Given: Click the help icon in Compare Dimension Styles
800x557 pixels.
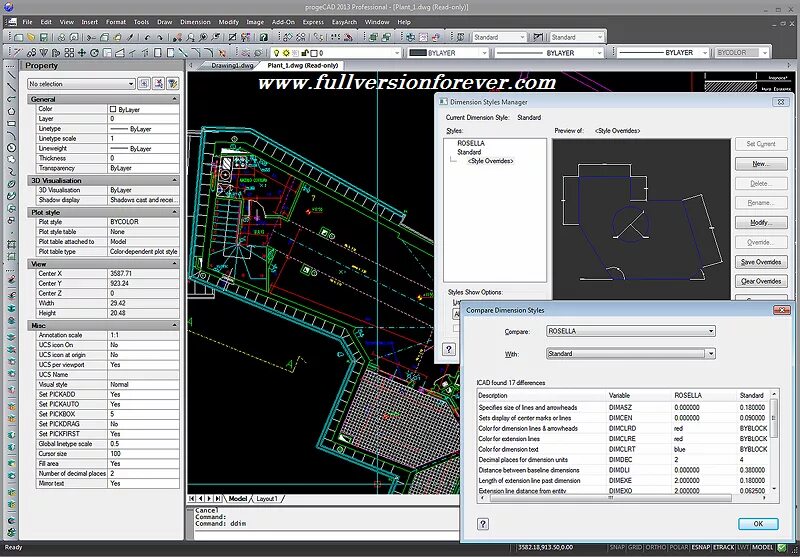Looking at the screenshot, I should pos(483,524).
